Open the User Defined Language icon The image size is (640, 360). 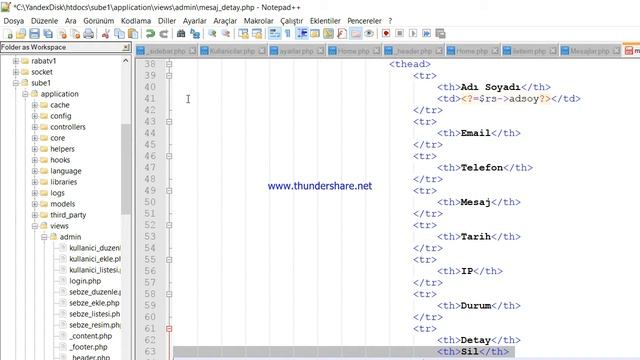coord(315,34)
